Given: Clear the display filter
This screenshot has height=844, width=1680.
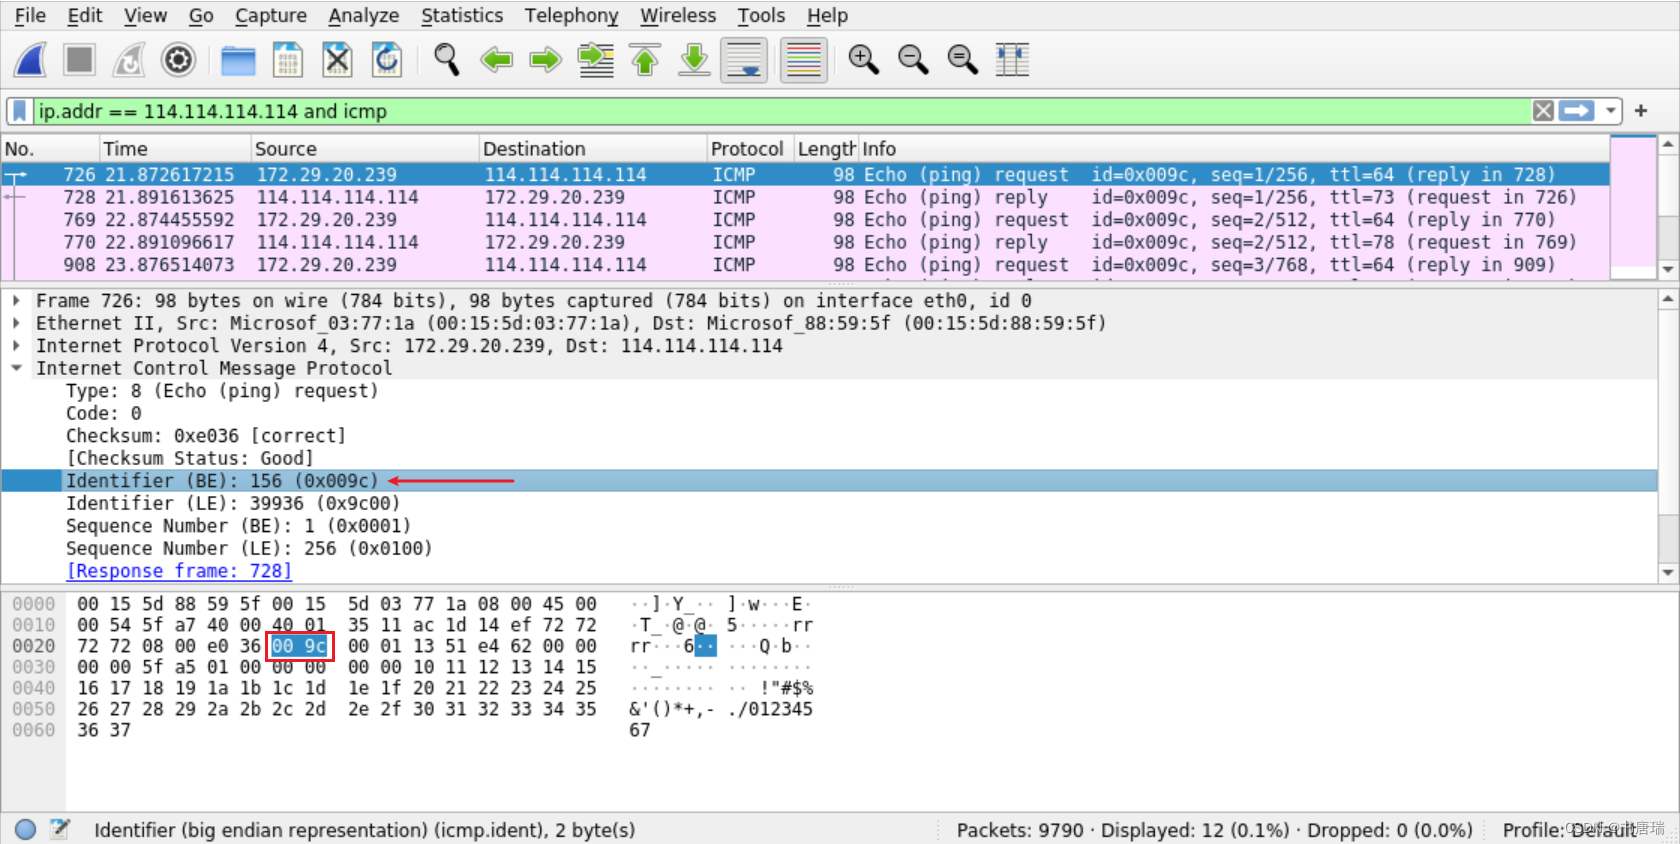Looking at the screenshot, I should tap(1543, 111).
